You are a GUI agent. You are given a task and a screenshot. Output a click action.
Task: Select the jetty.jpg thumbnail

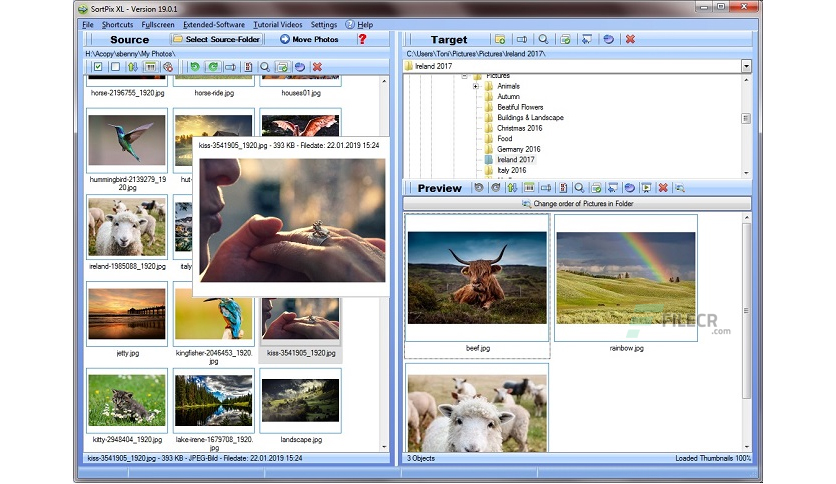[127, 314]
